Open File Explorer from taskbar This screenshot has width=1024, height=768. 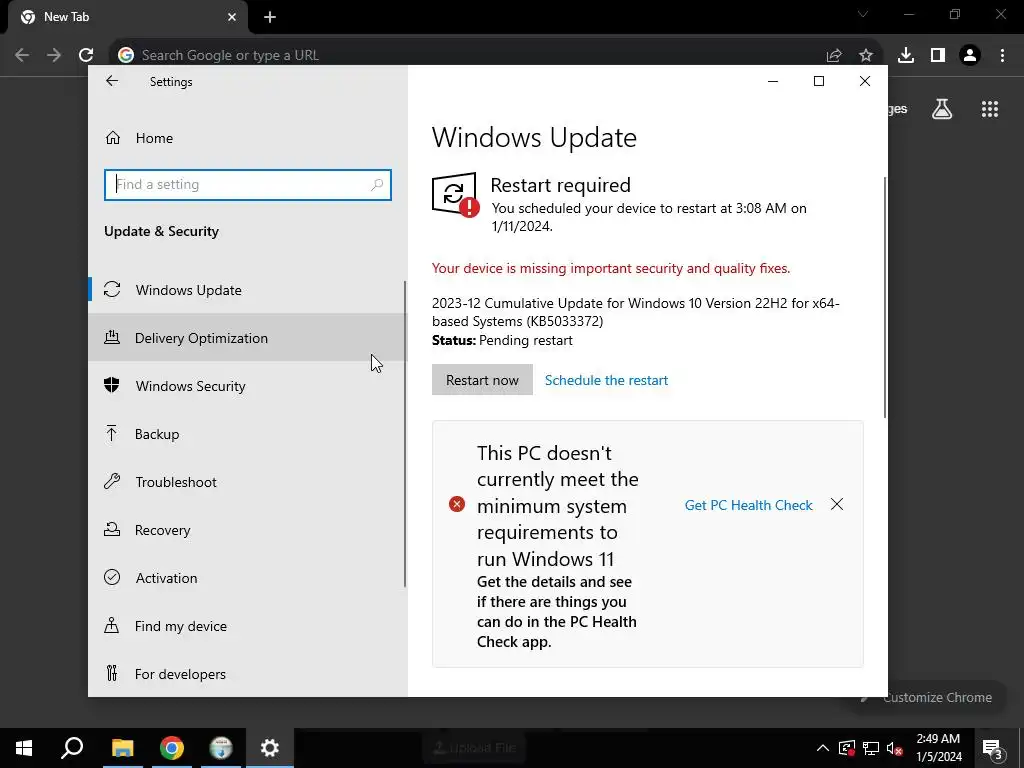click(122, 748)
